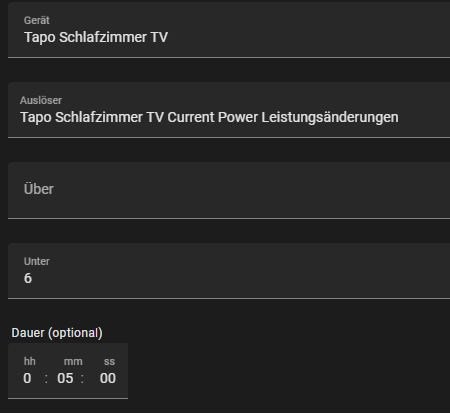Screen dimensions: 450x414
Task: Click the Unter field label
Action: 37,261
